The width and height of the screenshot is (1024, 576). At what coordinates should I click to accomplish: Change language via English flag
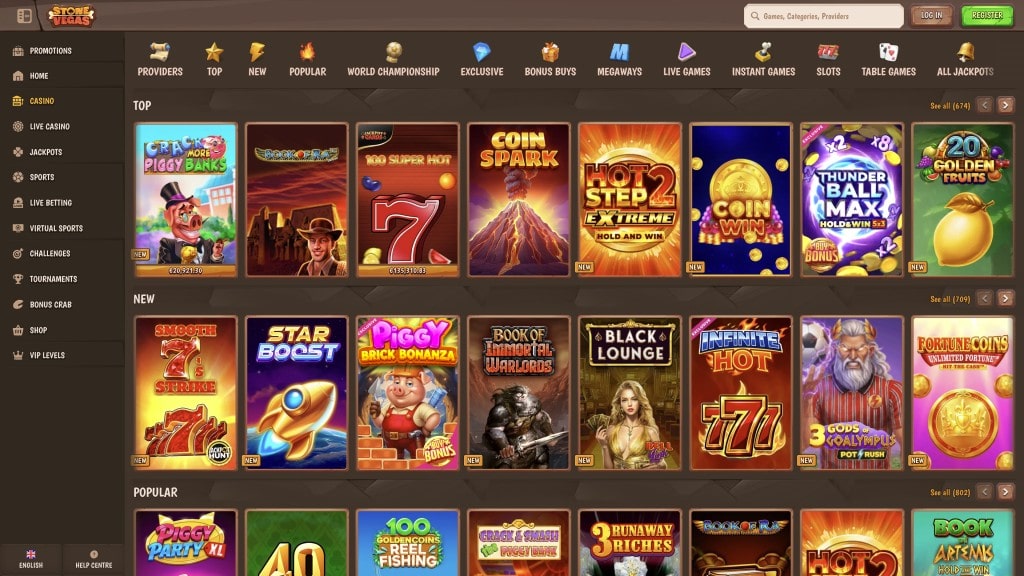click(31, 559)
